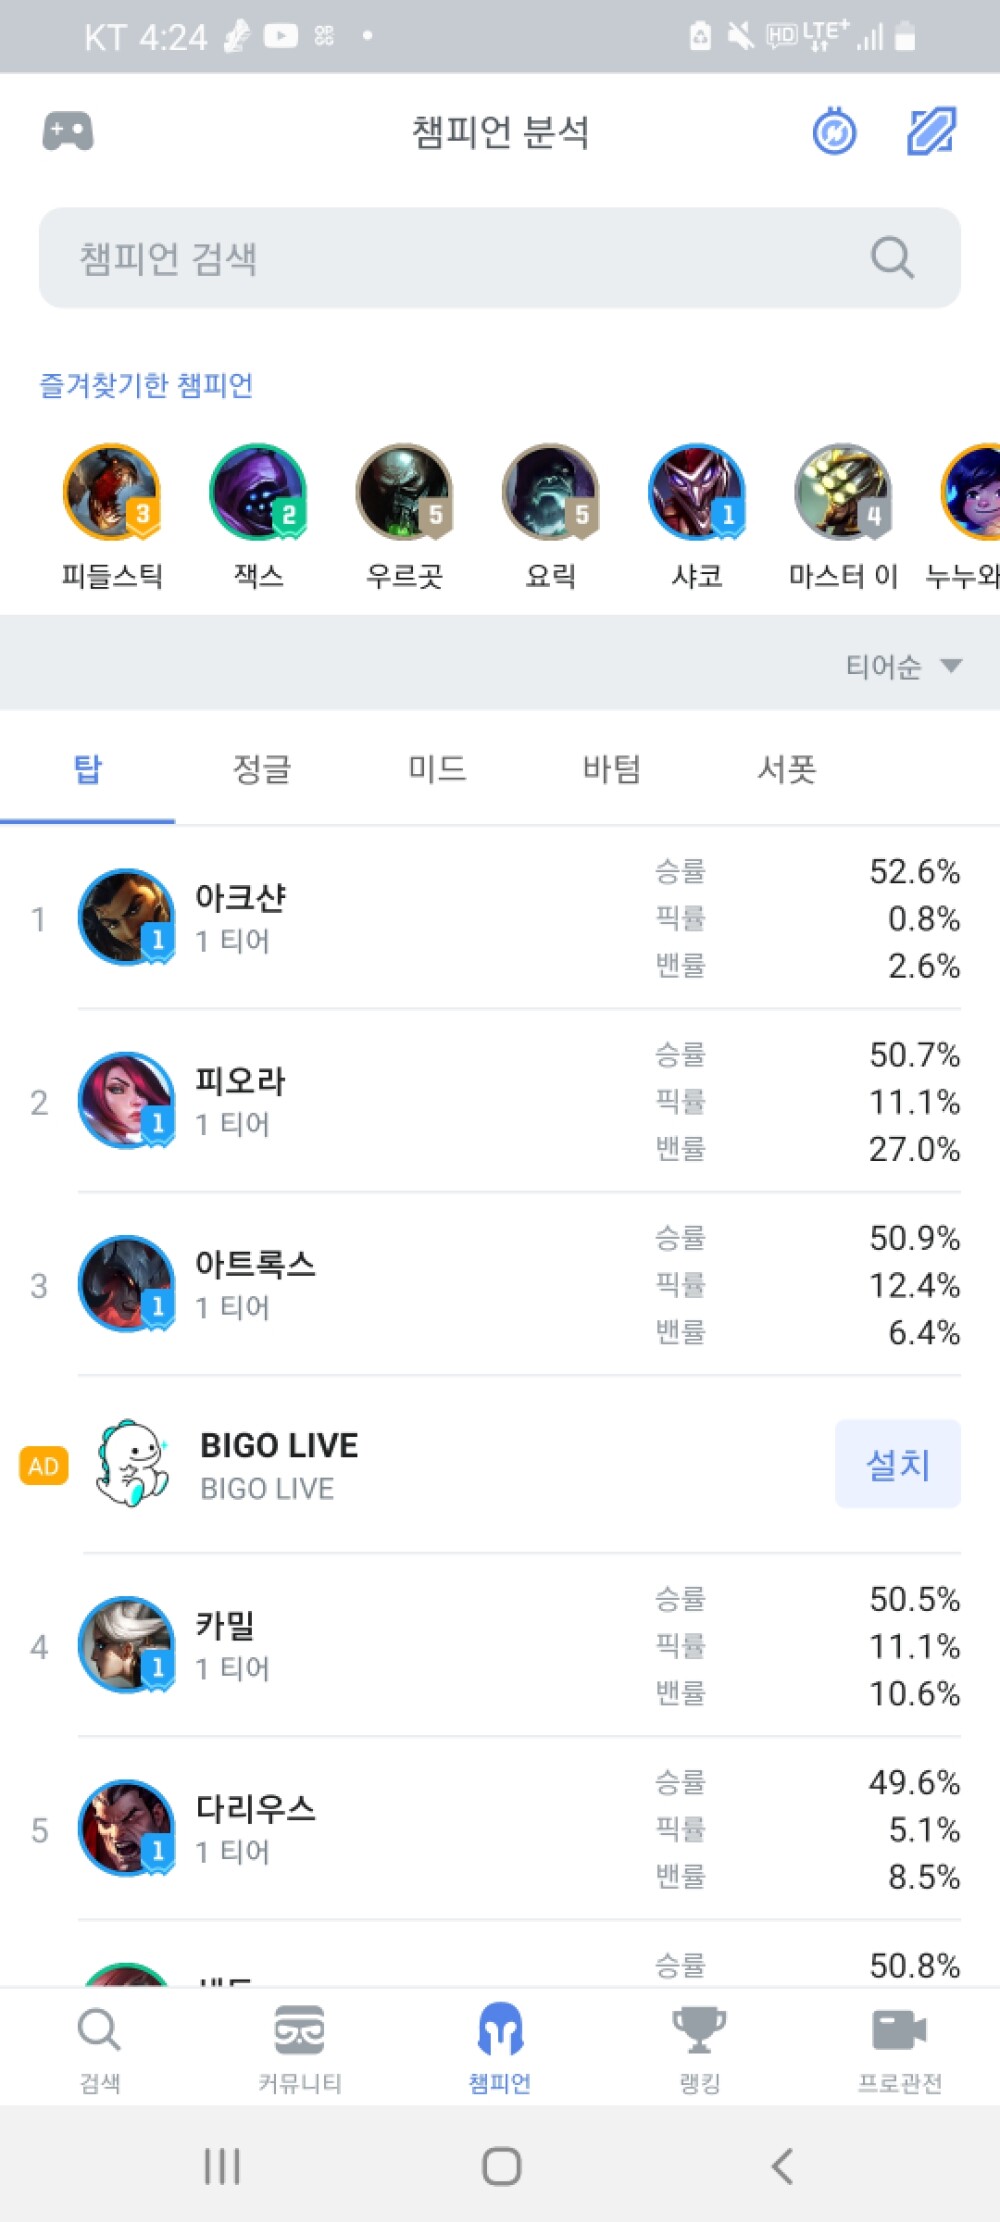Switch to the 서폿 tab
Image resolution: width=1000 pixels, height=2222 pixels.
787,769
